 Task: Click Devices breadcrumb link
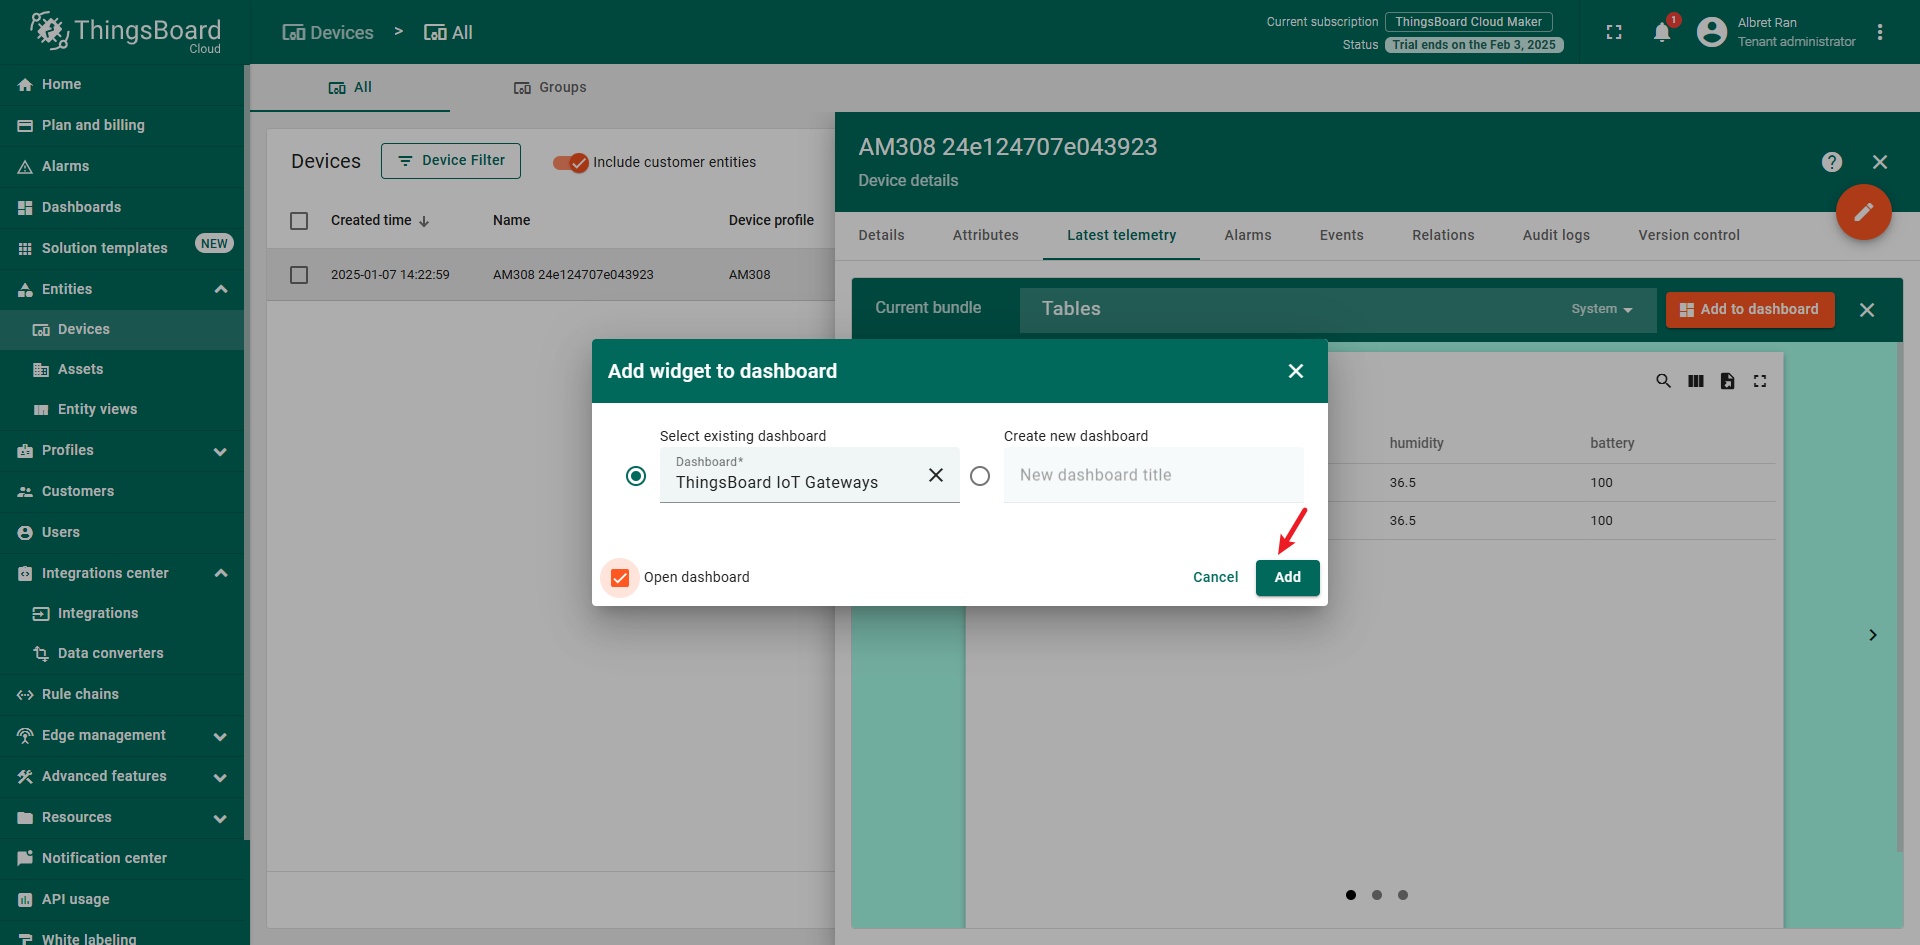pyautogui.click(x=328, y=33)
